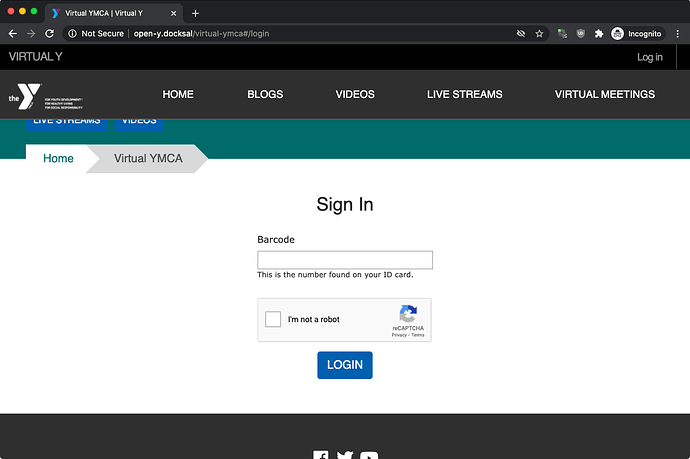Bookmark this page with the star icon
Image resolution: width=690 pixels, height=459 pixels.
pos(539,33)
